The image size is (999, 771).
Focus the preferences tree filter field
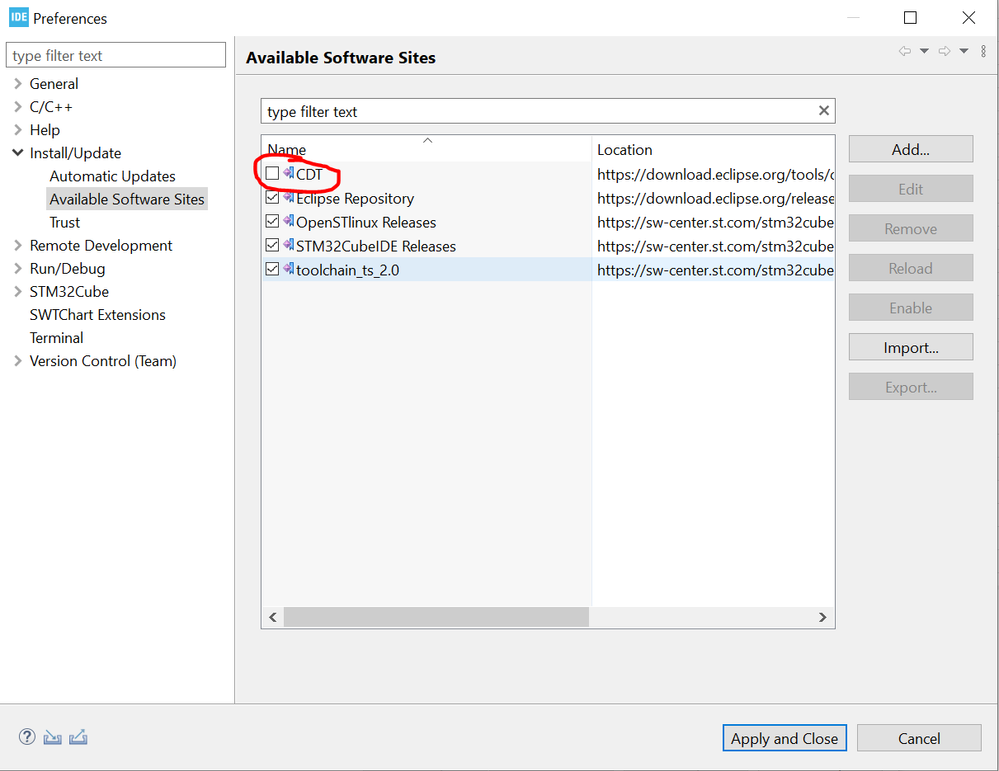pos(116,55)
